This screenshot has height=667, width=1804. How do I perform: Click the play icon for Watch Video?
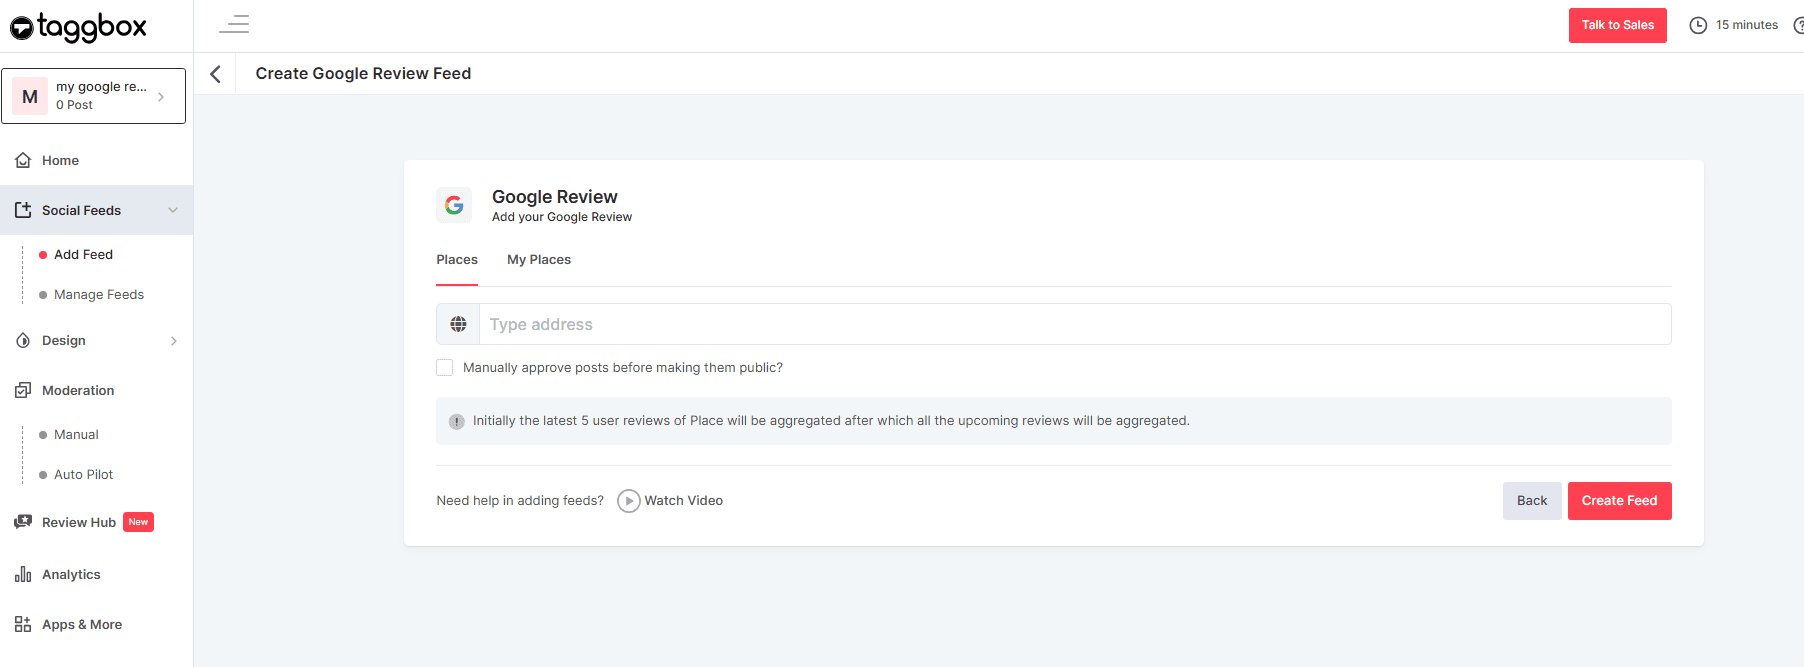pyautogui.click(x=629, y=501)
